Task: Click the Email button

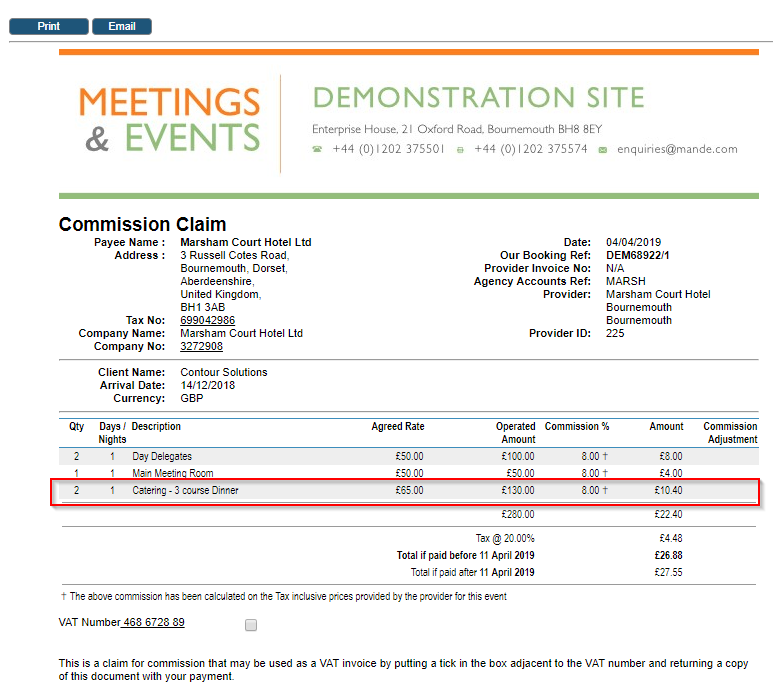Action: pos(122,27)
